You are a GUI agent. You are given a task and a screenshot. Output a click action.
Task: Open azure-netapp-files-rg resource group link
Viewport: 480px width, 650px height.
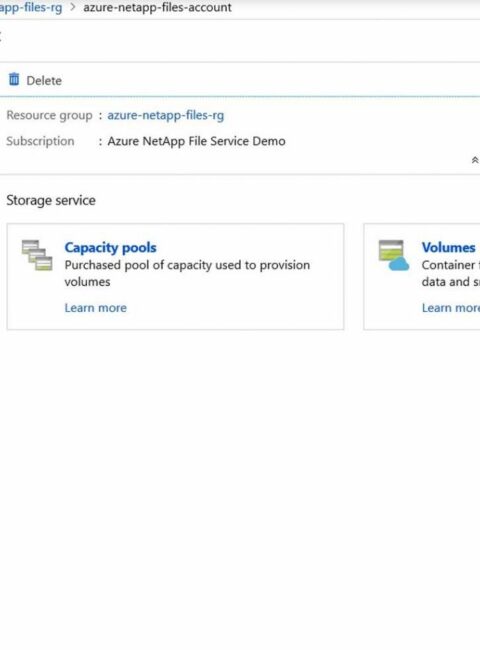click(165, 115)
